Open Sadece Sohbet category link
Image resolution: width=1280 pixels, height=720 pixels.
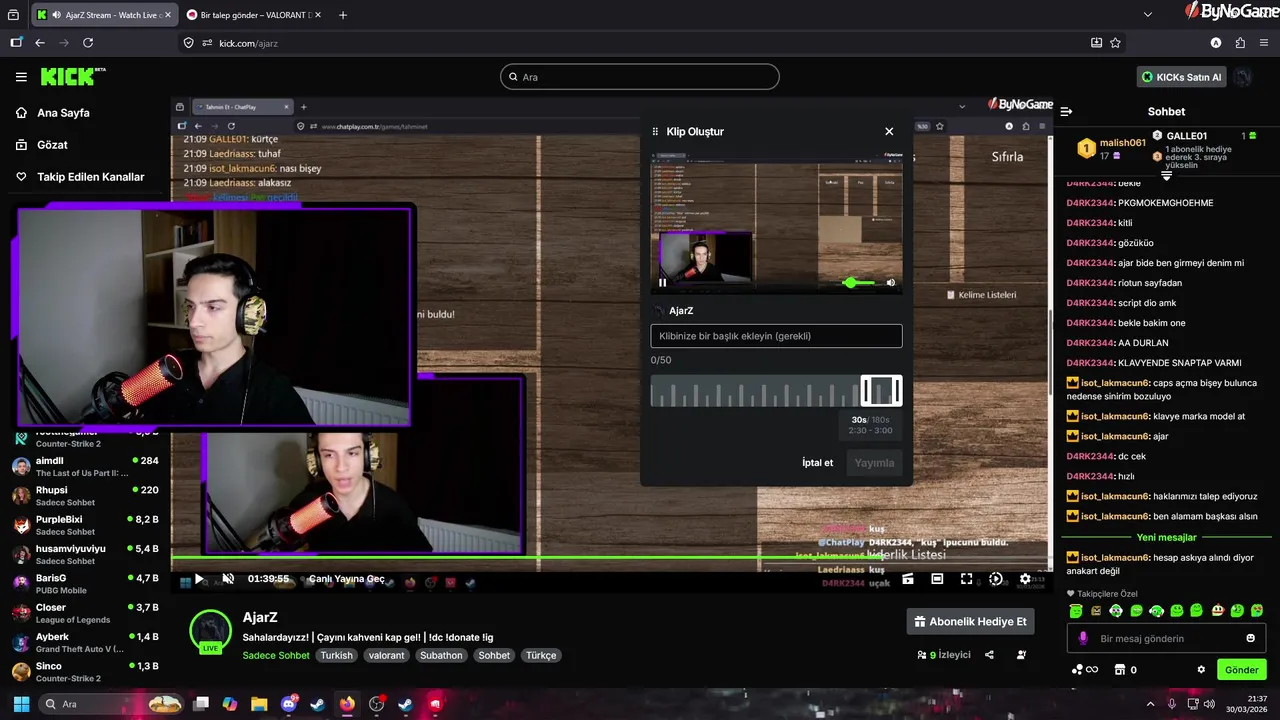276,656
